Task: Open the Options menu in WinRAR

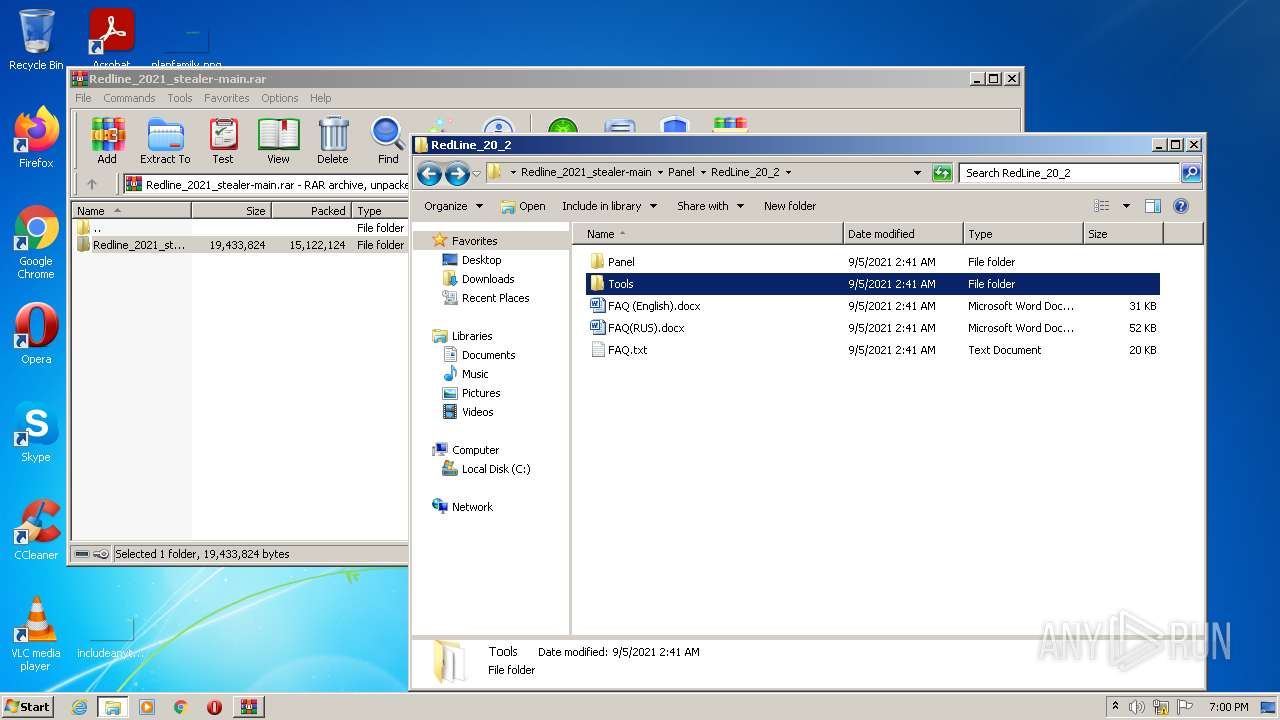Action: tap(280, 98)
